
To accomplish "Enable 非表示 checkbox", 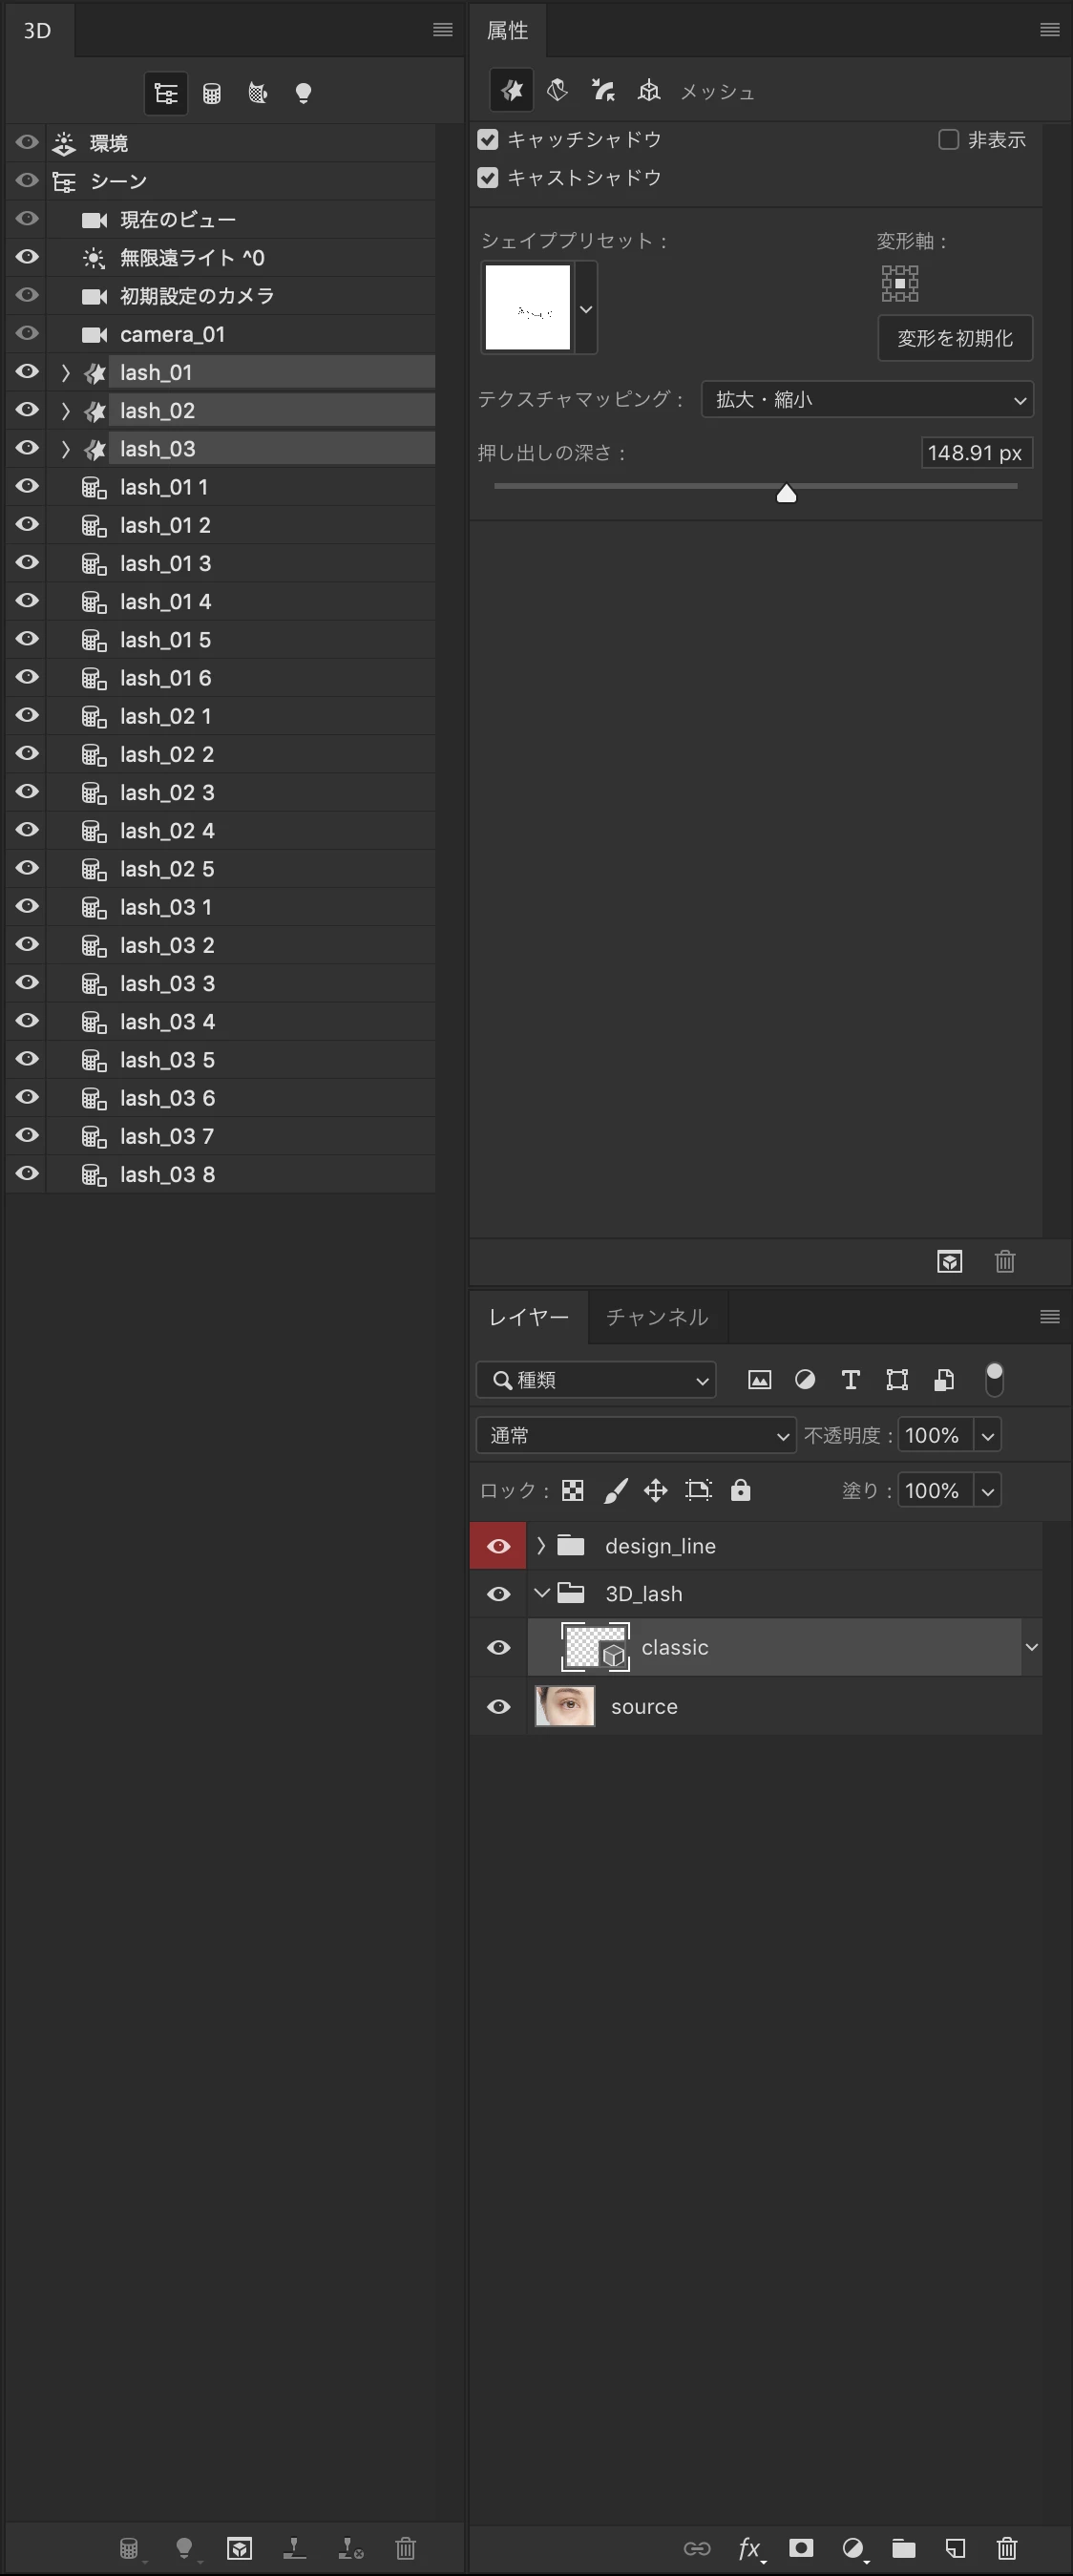I will click(949, 139).
